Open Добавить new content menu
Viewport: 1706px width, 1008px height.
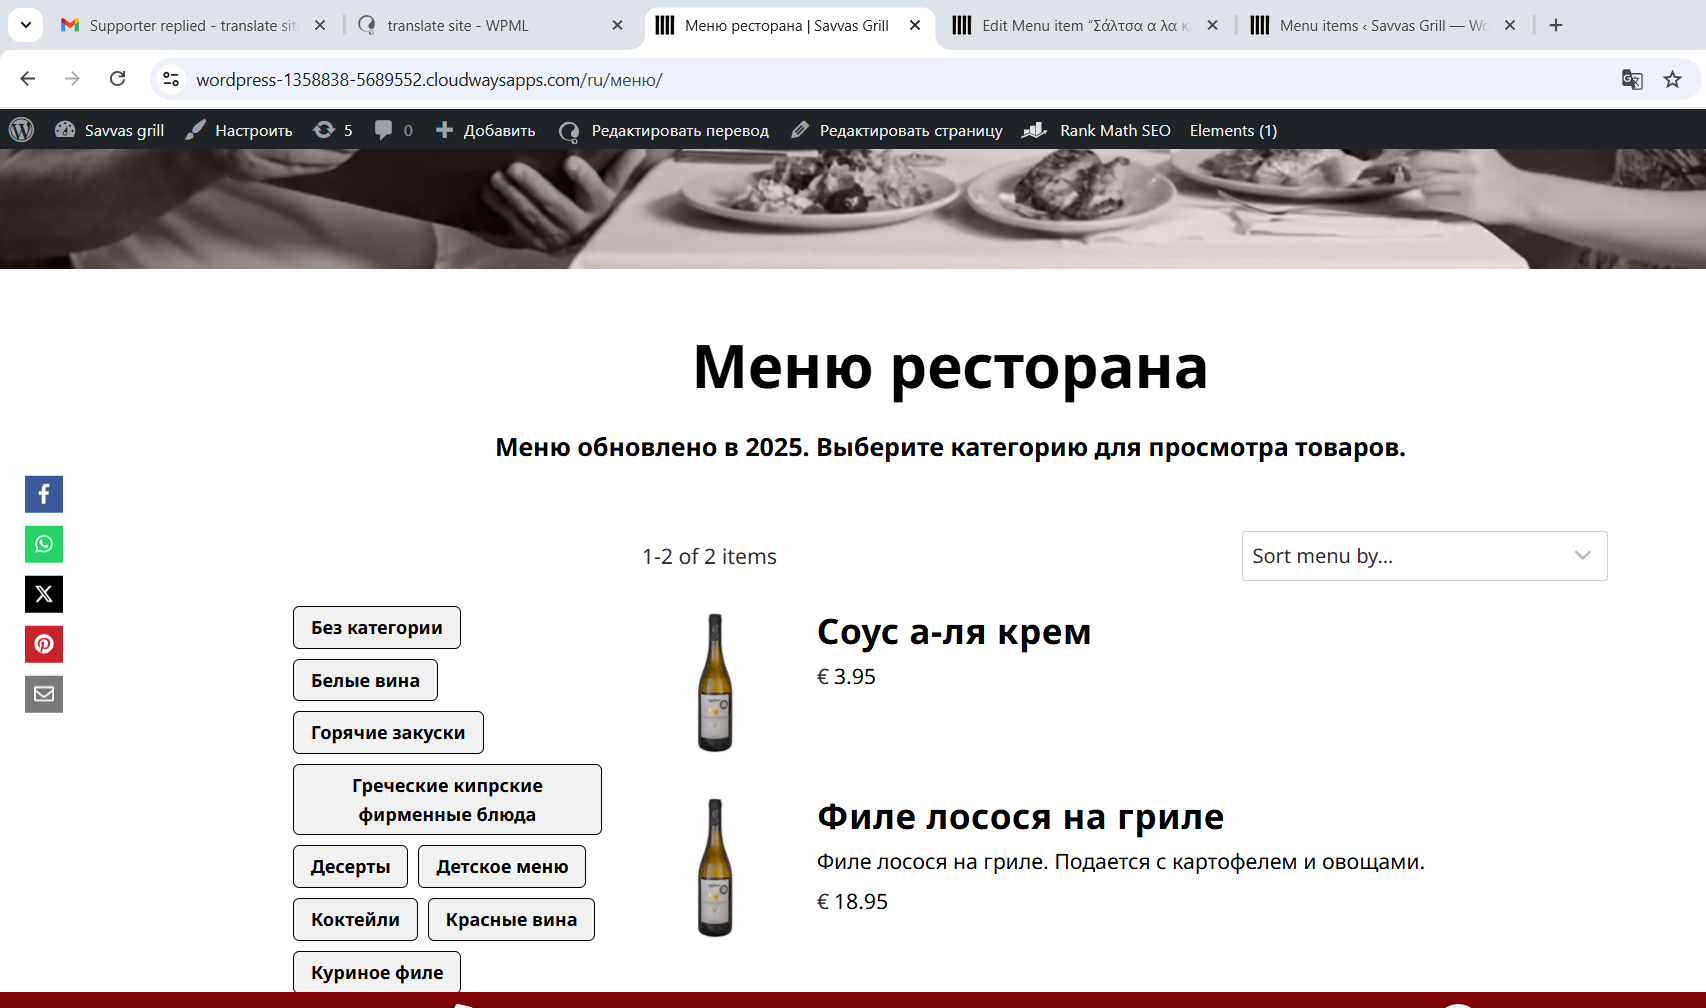(486, 130)
